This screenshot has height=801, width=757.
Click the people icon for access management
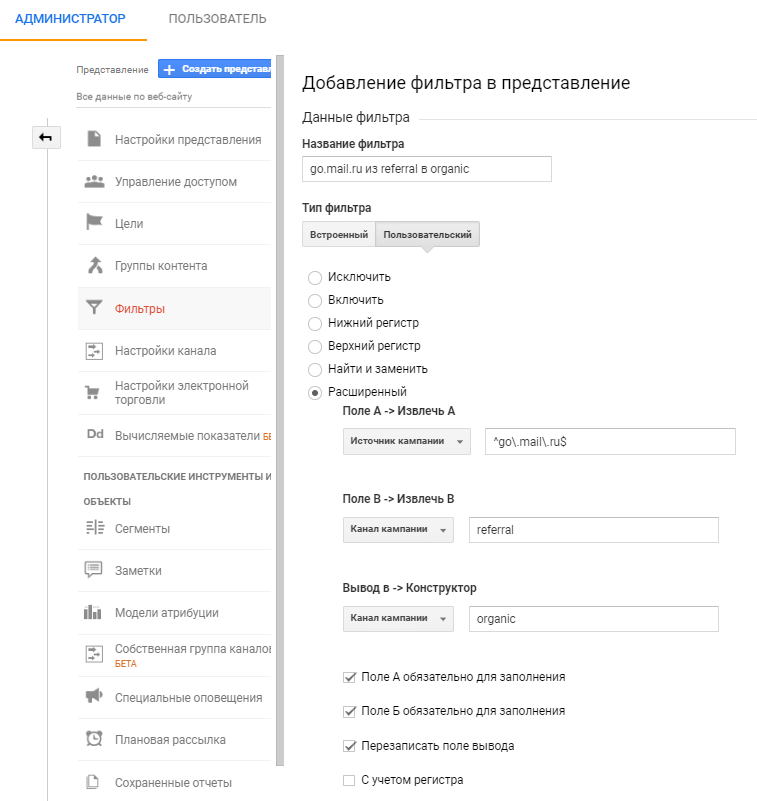[x=94, y=181]
